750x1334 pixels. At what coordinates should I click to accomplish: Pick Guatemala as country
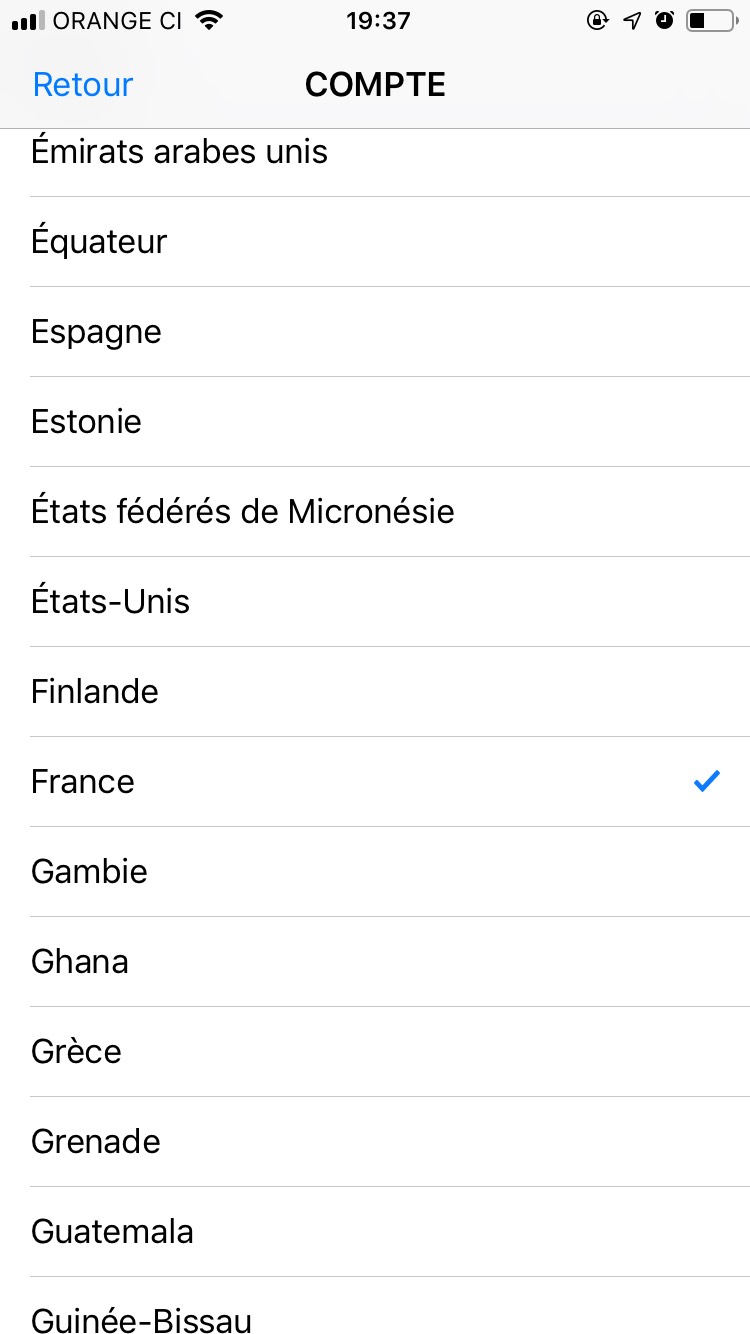tap(112, 1232)
